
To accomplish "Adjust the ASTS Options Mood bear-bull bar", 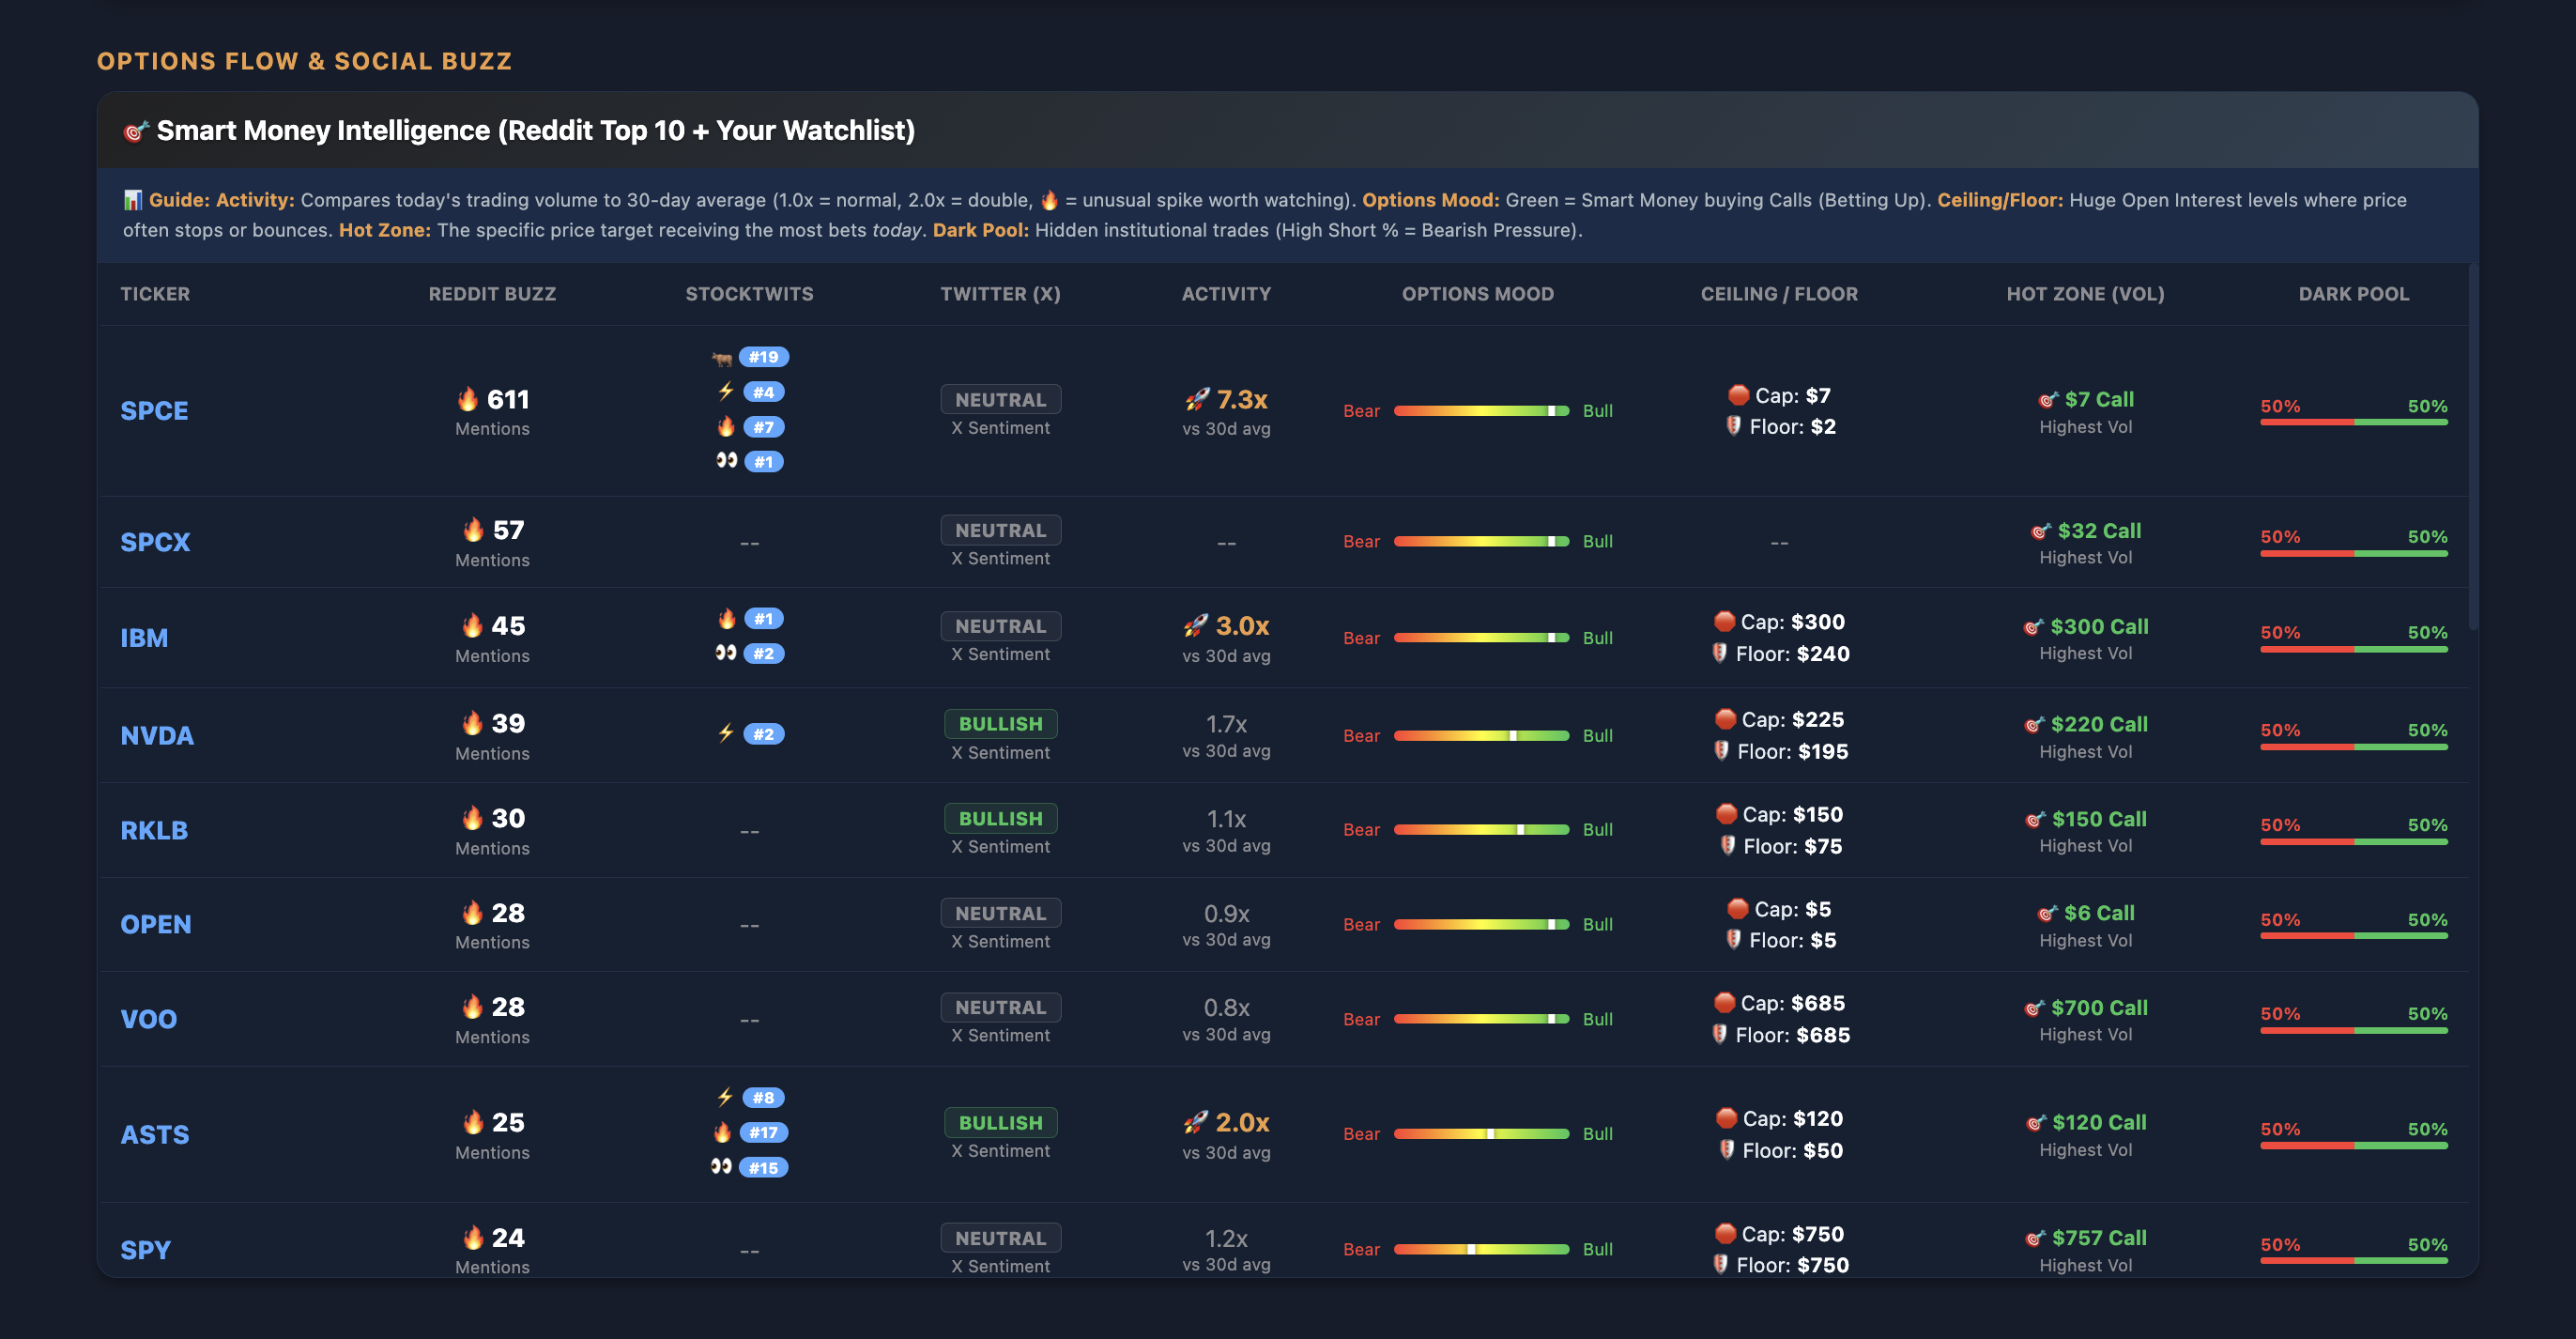I will (1481, 1134).
